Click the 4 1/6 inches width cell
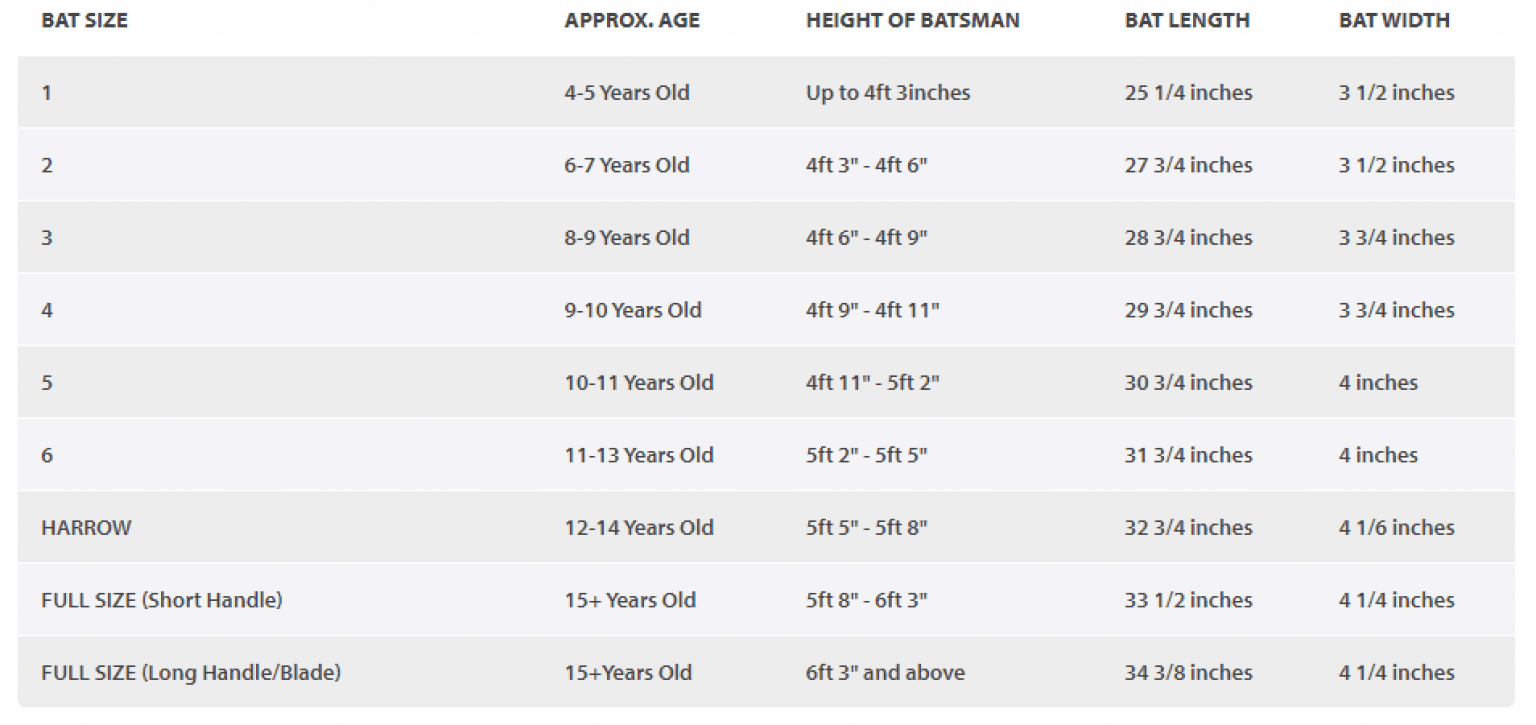Screen dimensions: 1536x725 (x=1396, y=528)
